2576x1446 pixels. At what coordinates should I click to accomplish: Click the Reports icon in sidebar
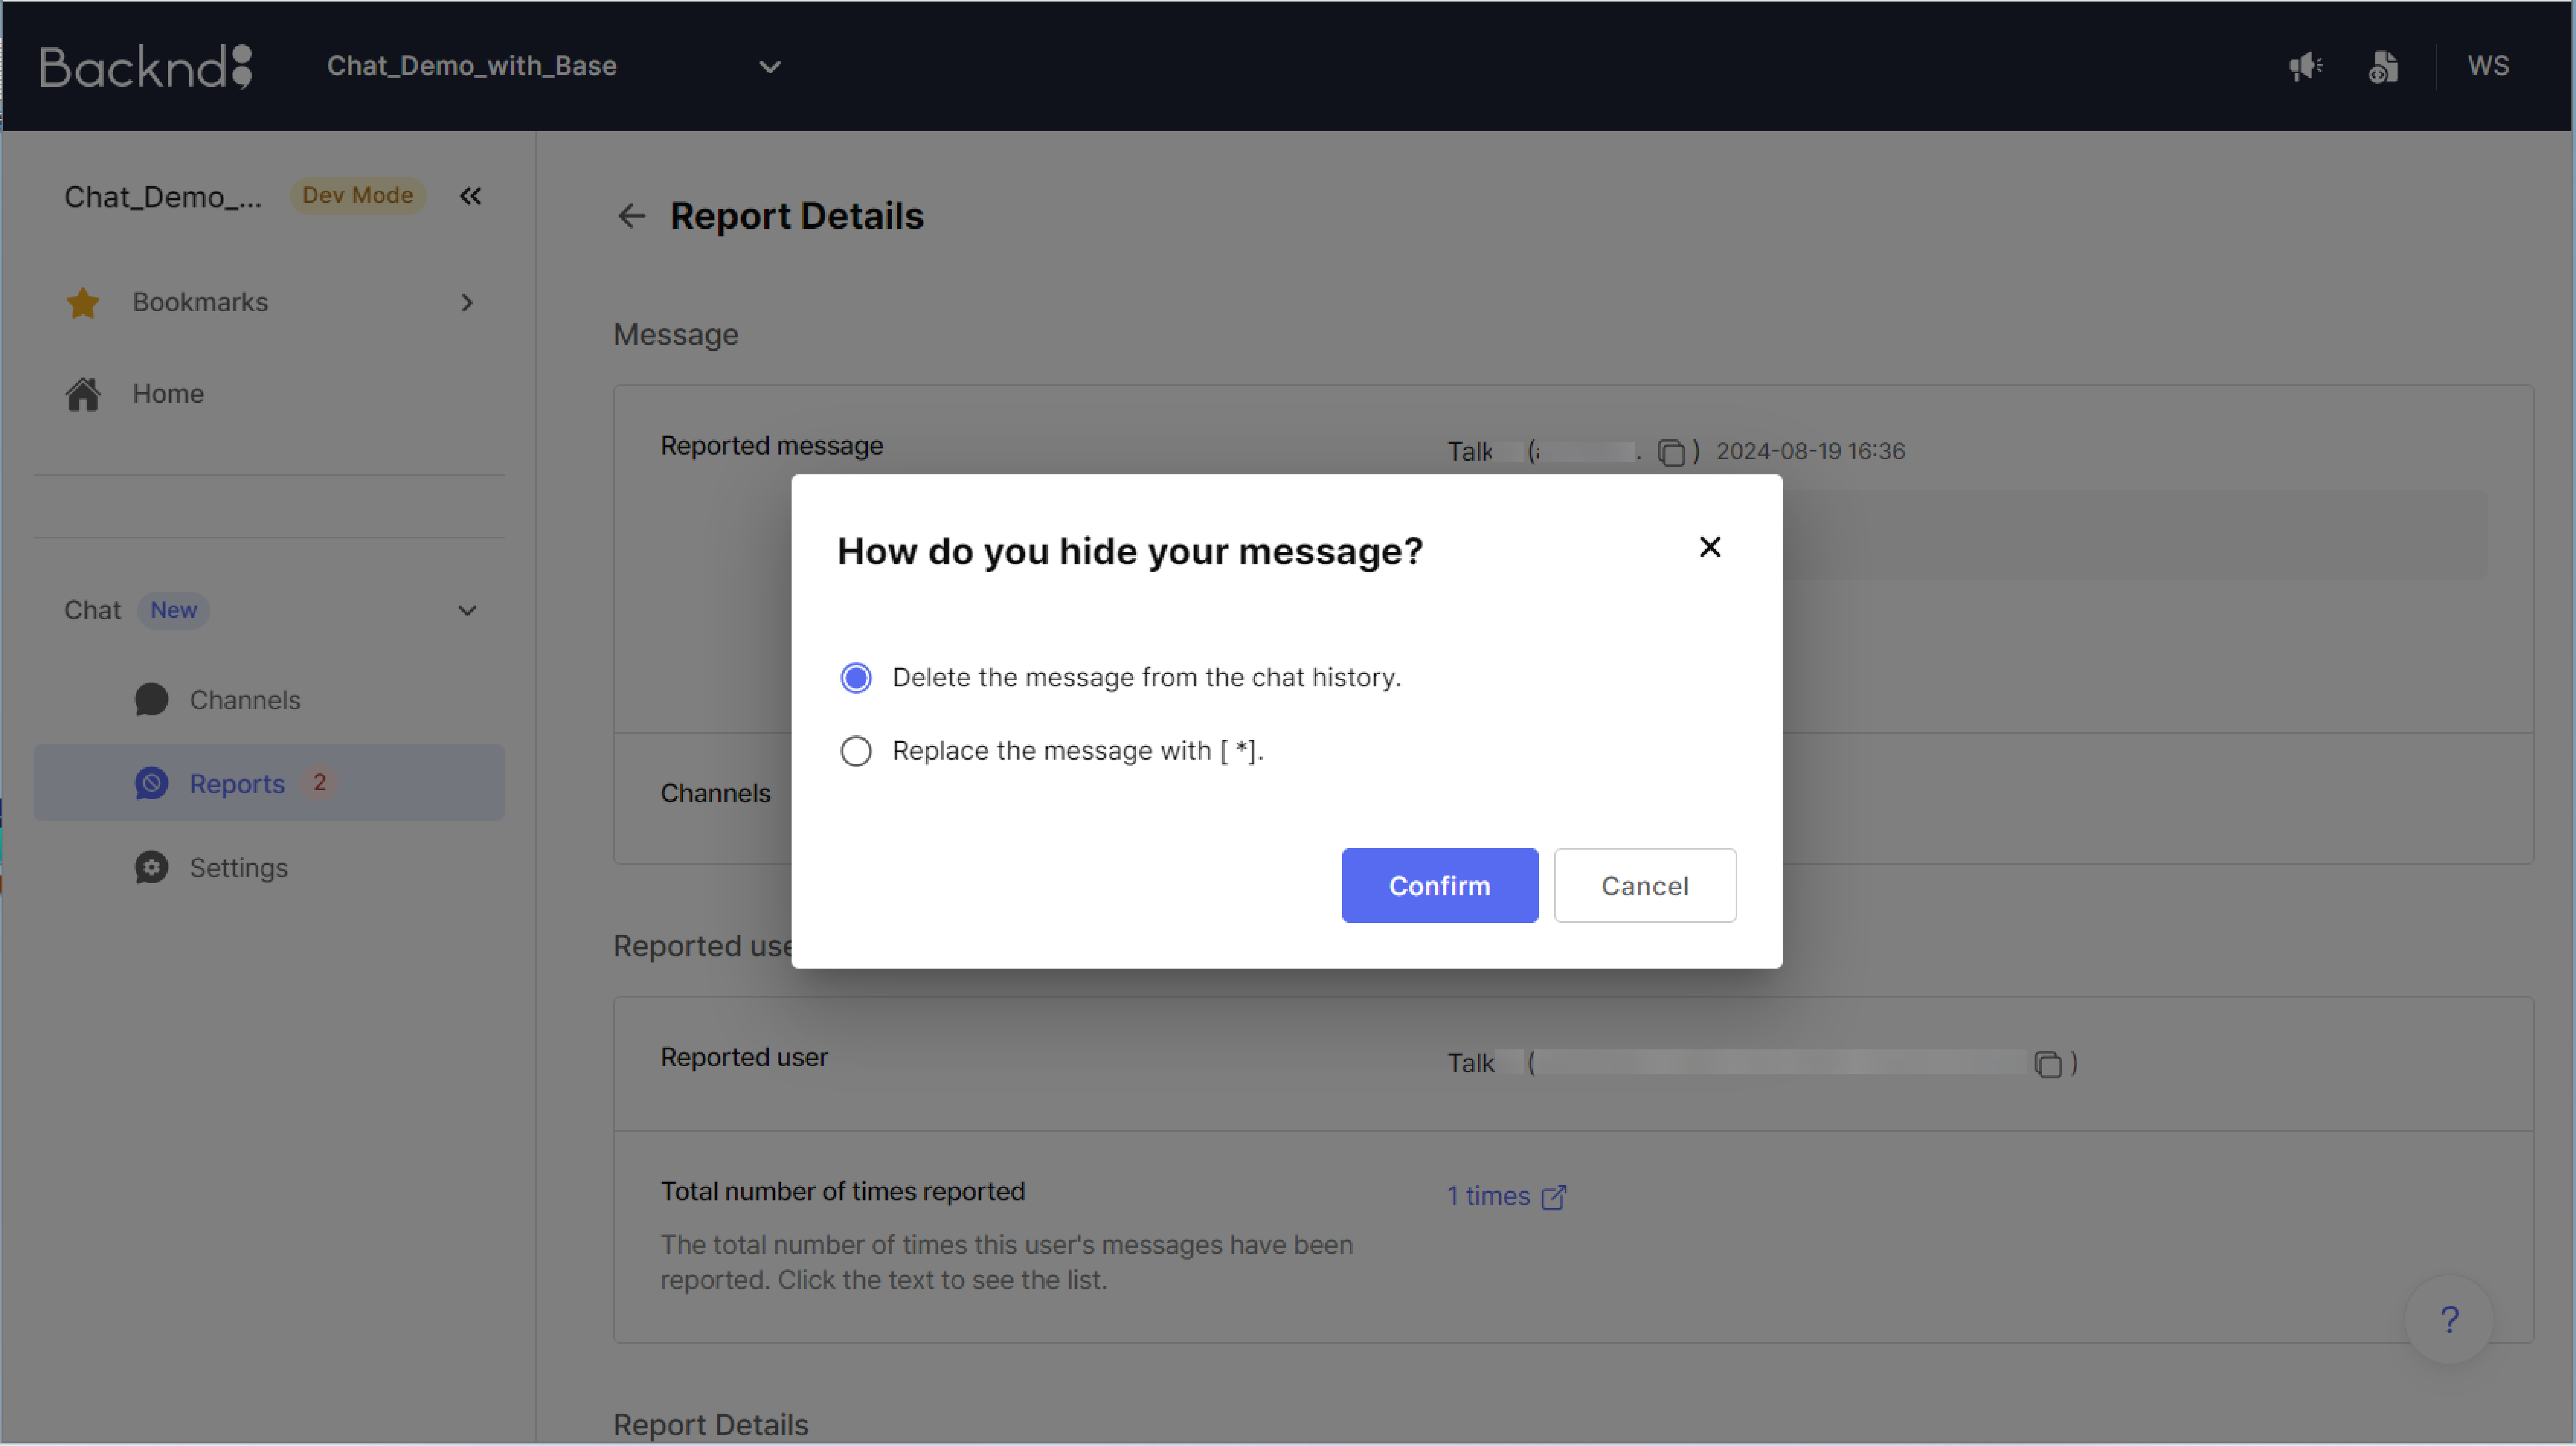[151, 783]
